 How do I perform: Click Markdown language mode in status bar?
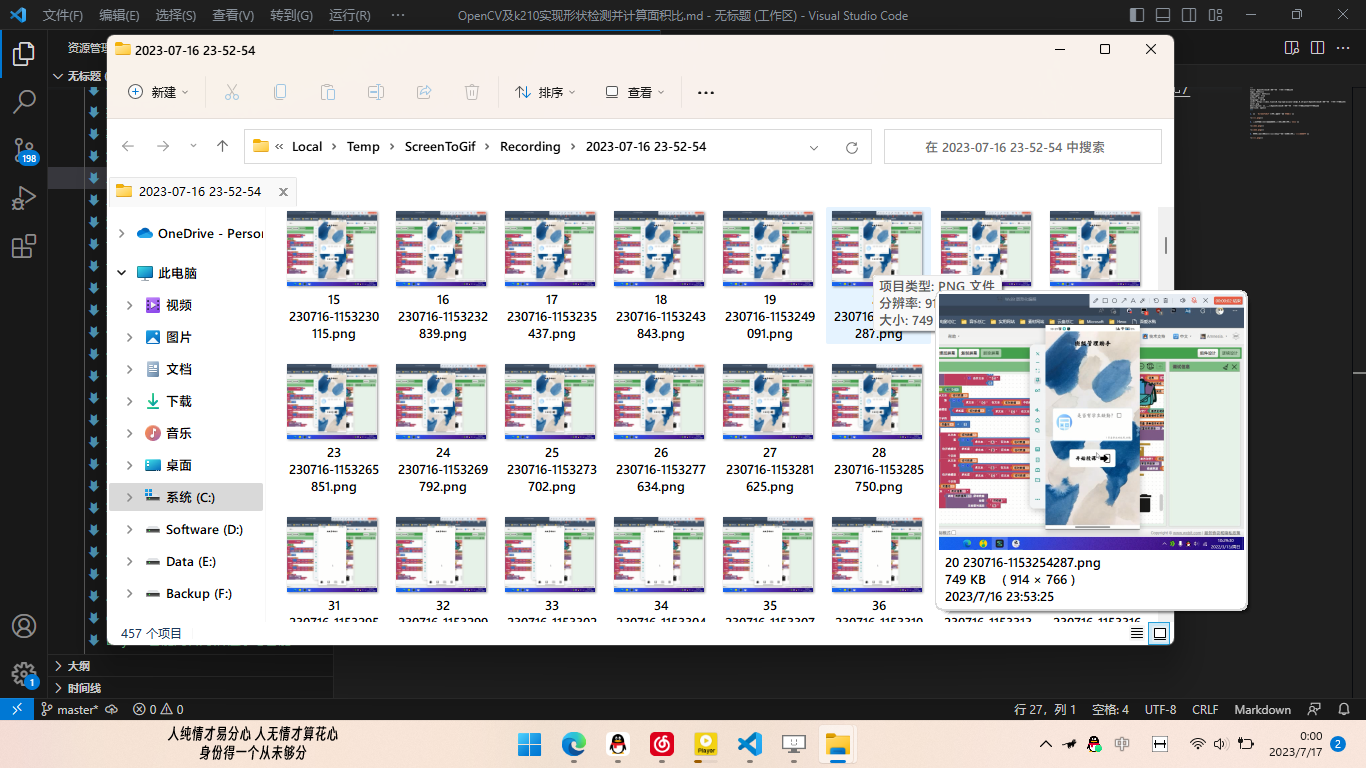tap(1262, 709)
